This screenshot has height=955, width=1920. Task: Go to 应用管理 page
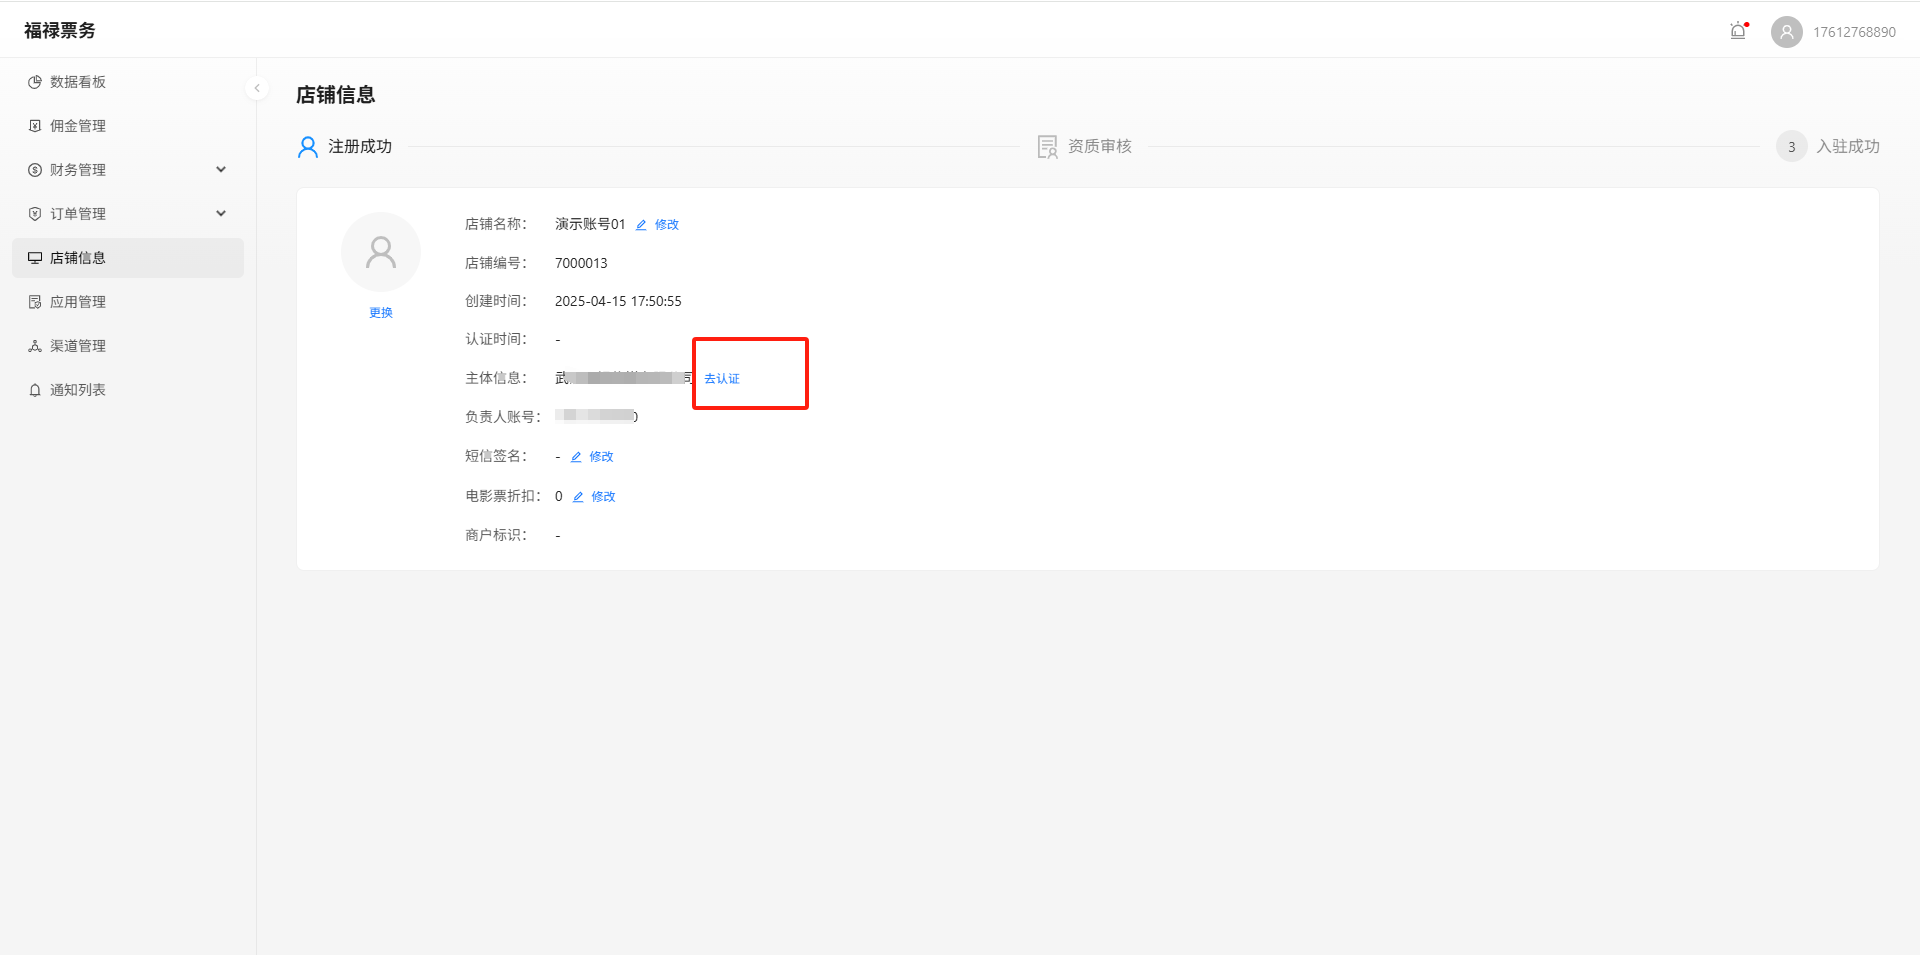[78, 302]
